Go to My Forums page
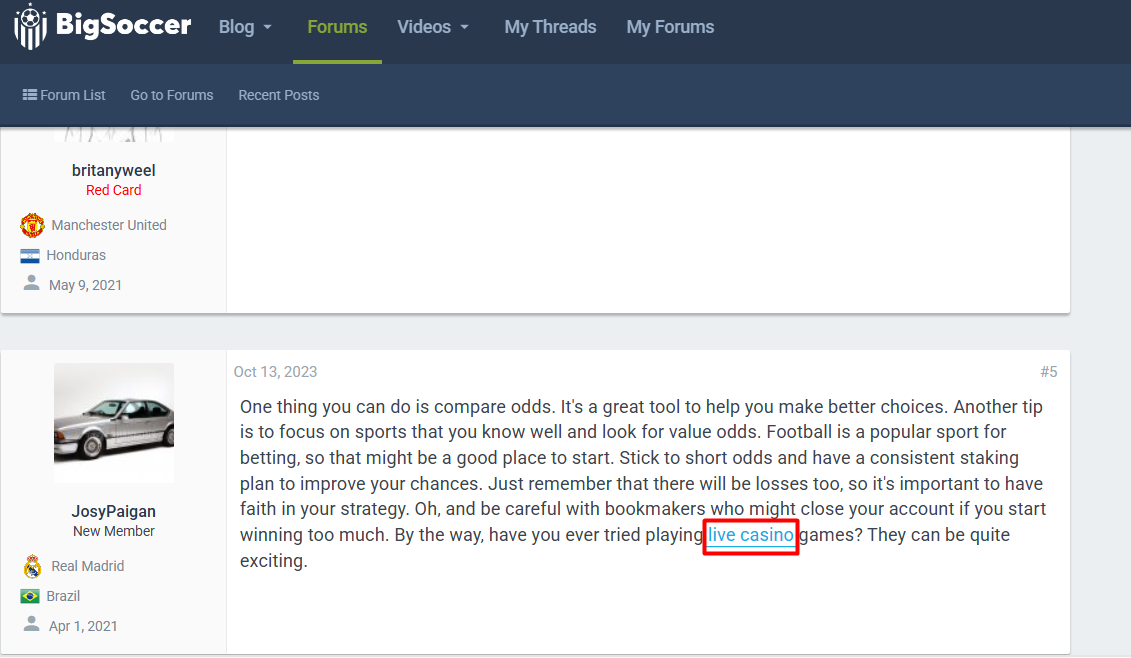 670,27
